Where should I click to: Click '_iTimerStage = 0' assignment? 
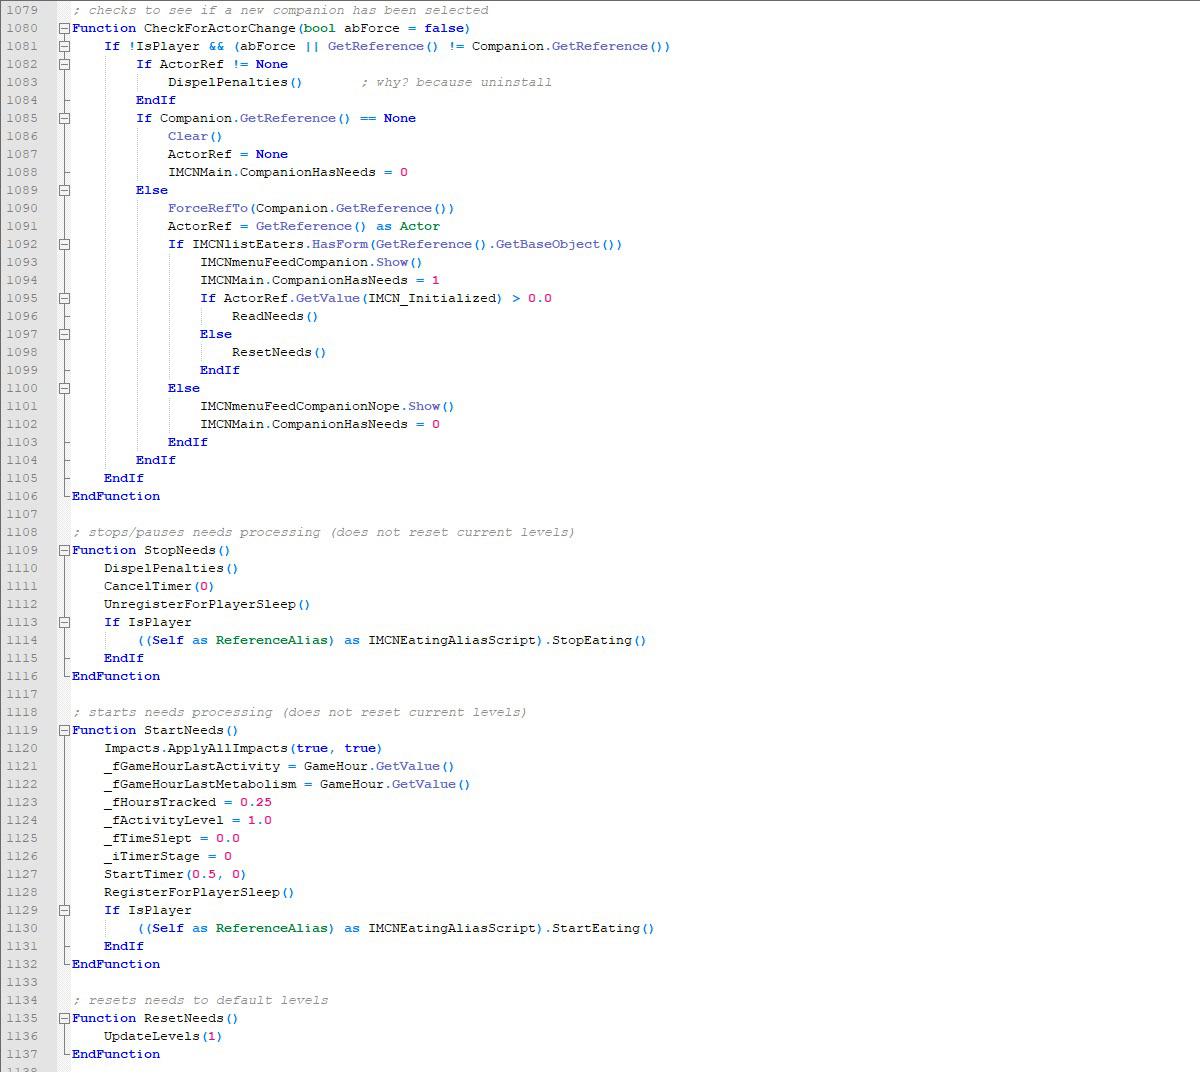pos(168,856)
